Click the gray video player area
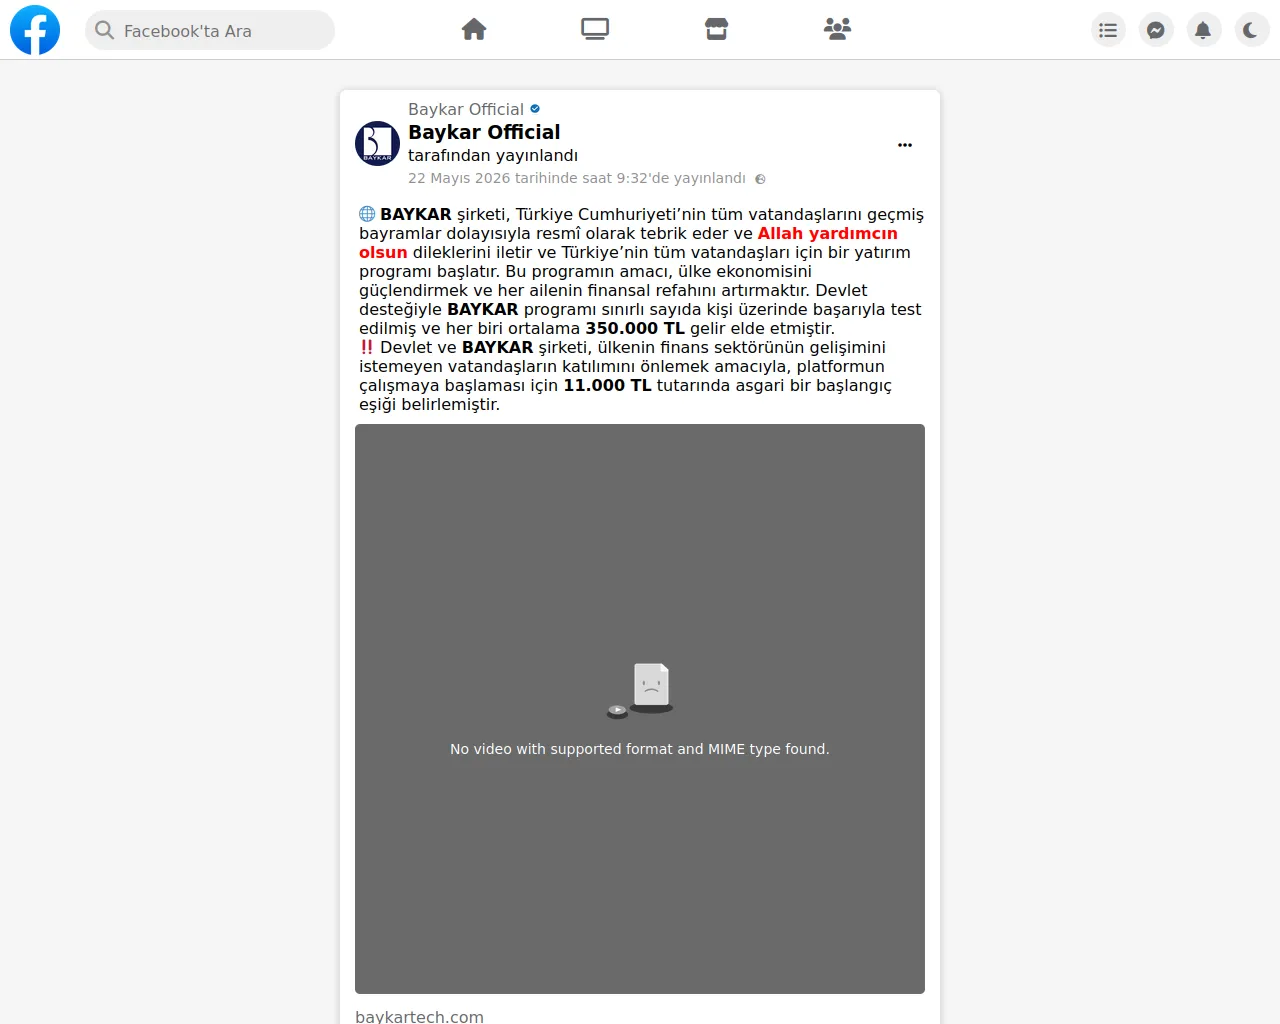Viewport: 1280px width, 1024px height. [640, 709]
